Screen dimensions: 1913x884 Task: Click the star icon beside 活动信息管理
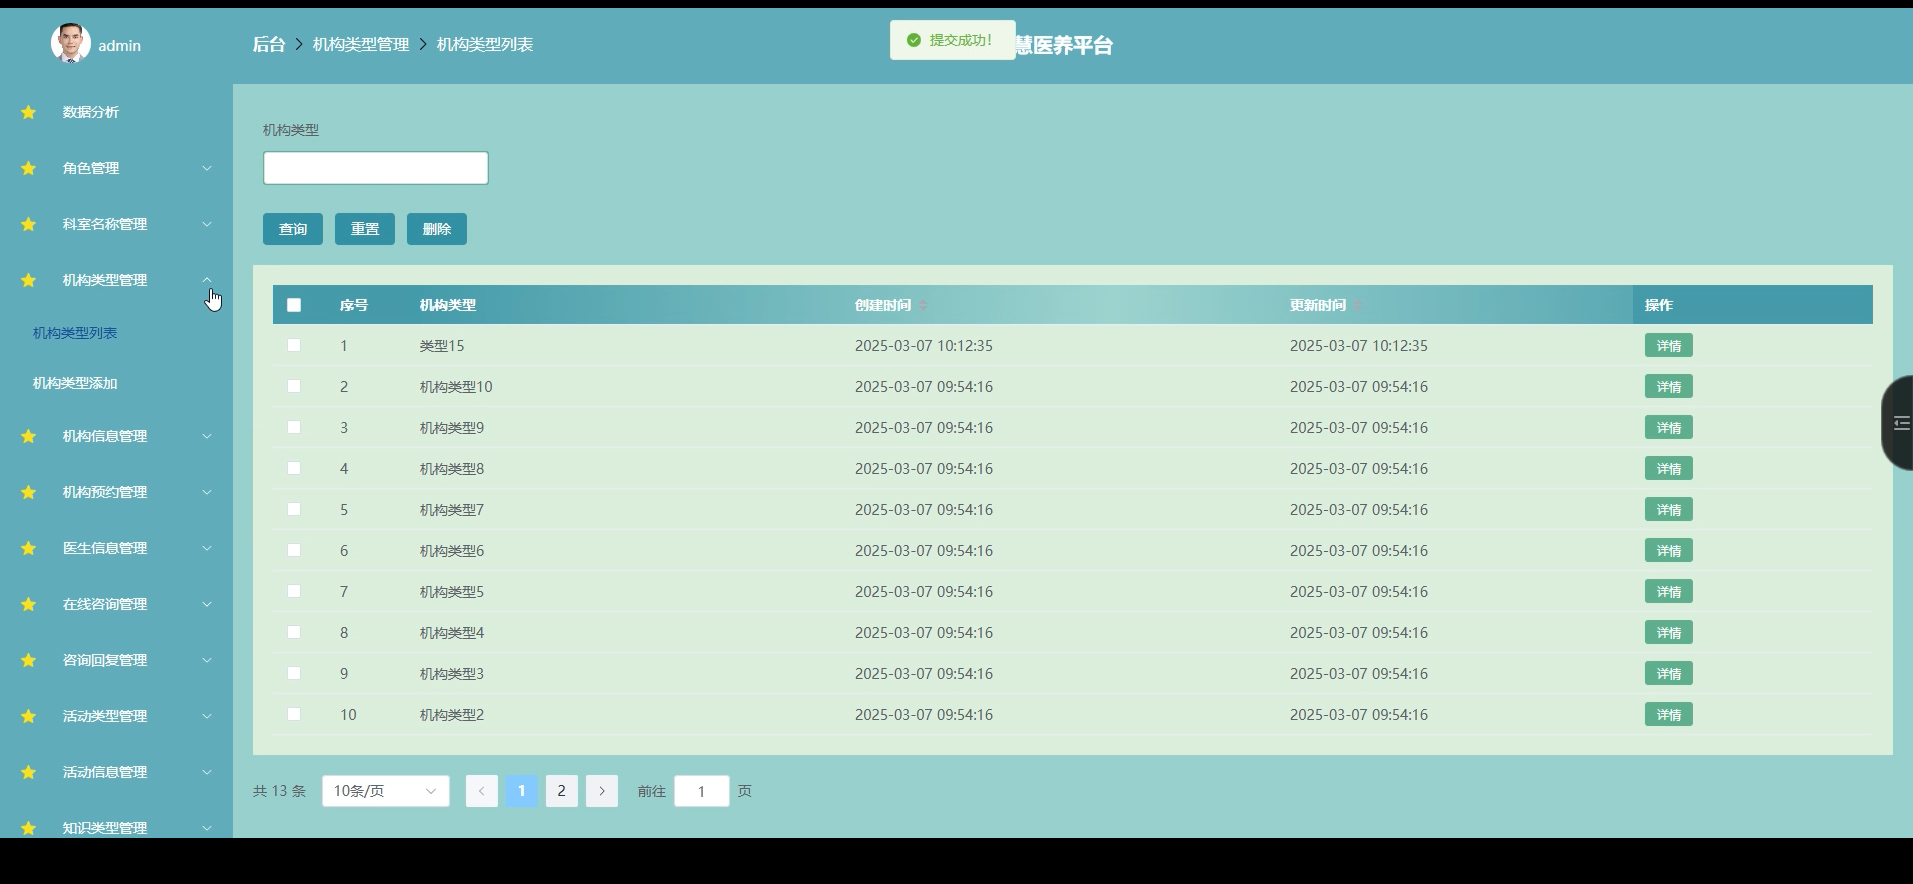(29, 772)
